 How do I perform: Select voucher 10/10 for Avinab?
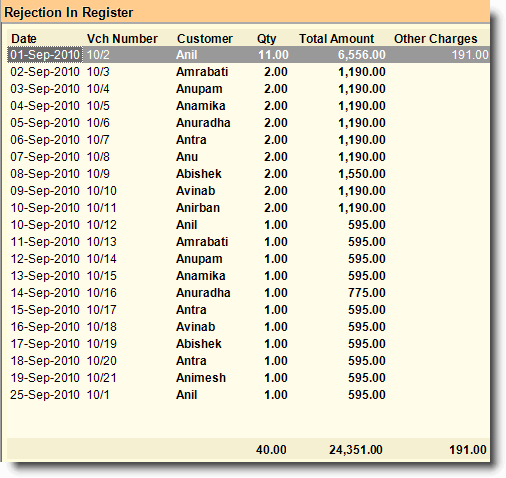point(248,191)
